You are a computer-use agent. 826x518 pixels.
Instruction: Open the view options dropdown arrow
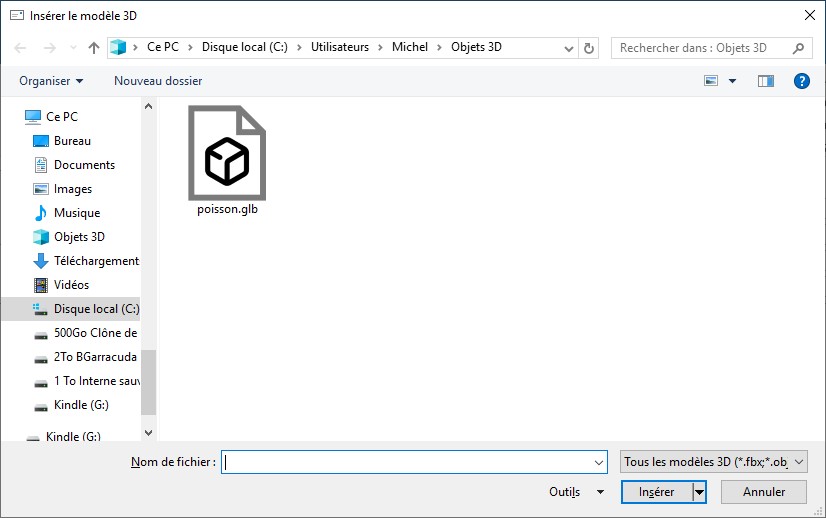(x=732, y=81)
